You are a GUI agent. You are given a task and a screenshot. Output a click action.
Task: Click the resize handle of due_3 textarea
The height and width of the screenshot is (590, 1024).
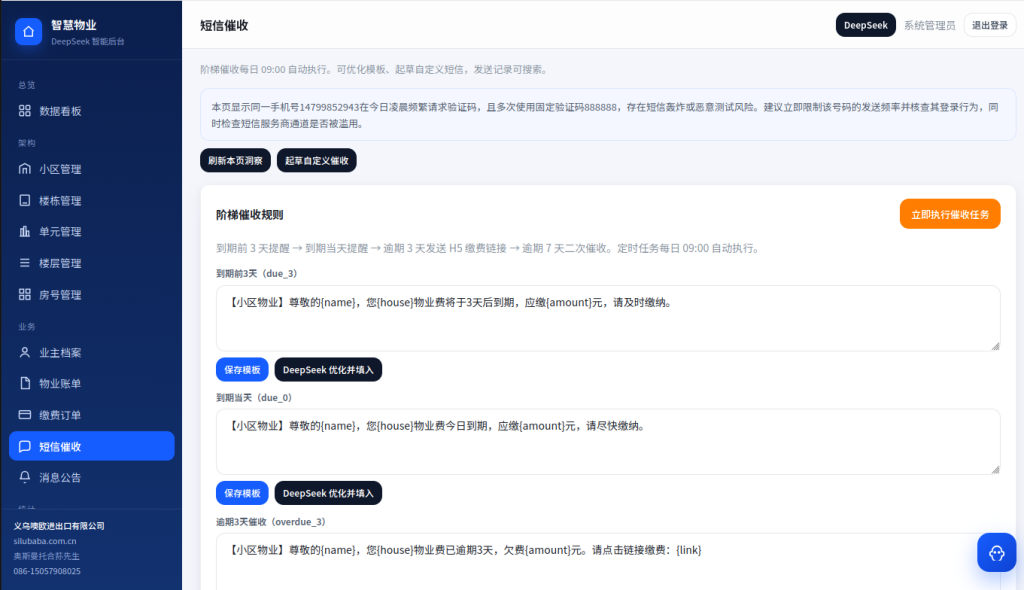[995, 346]
